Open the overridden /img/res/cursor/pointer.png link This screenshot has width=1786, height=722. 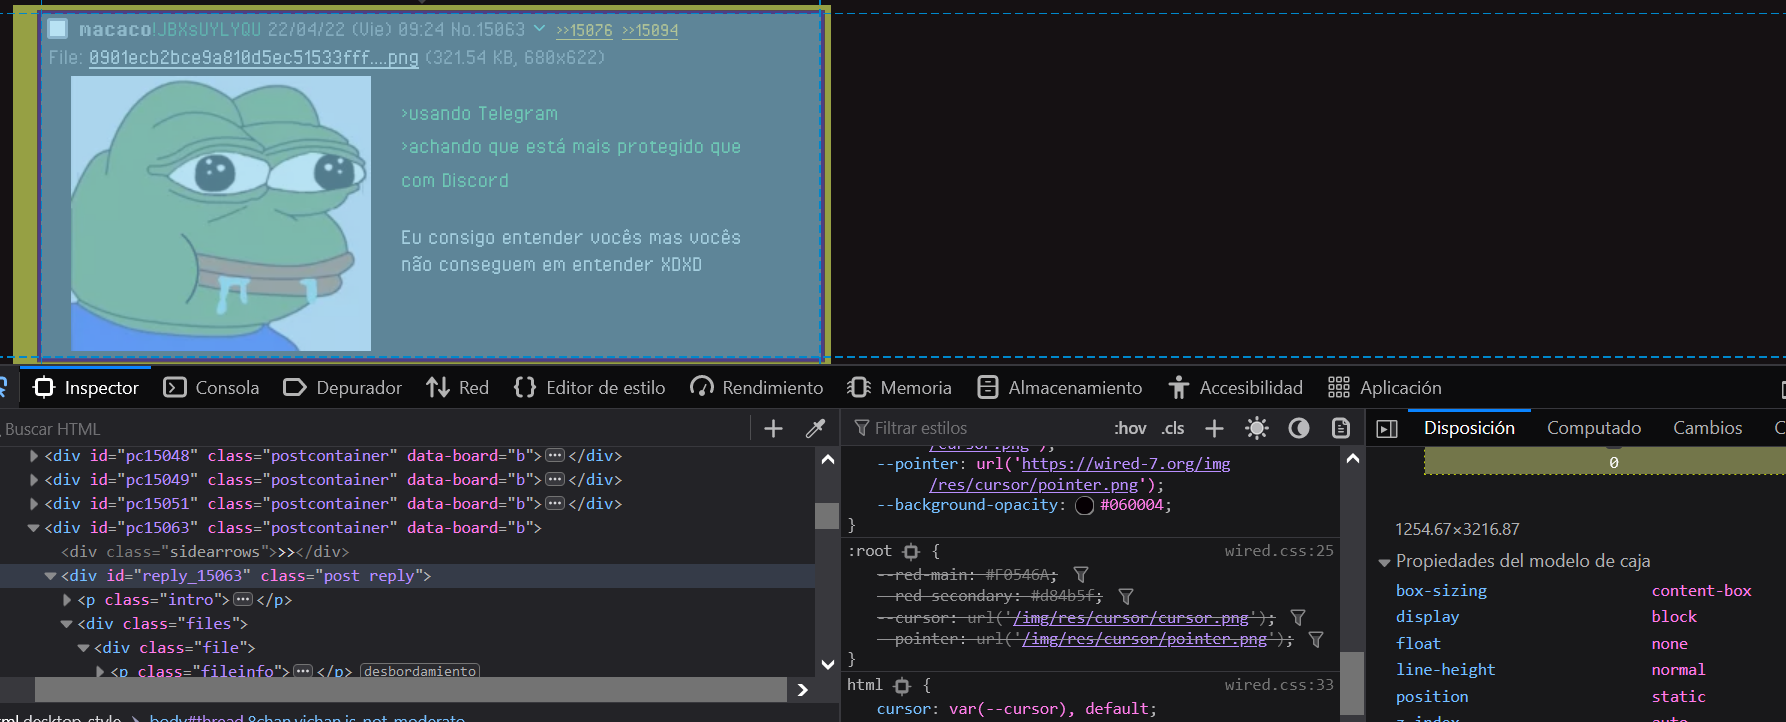tap(1144, 639)
